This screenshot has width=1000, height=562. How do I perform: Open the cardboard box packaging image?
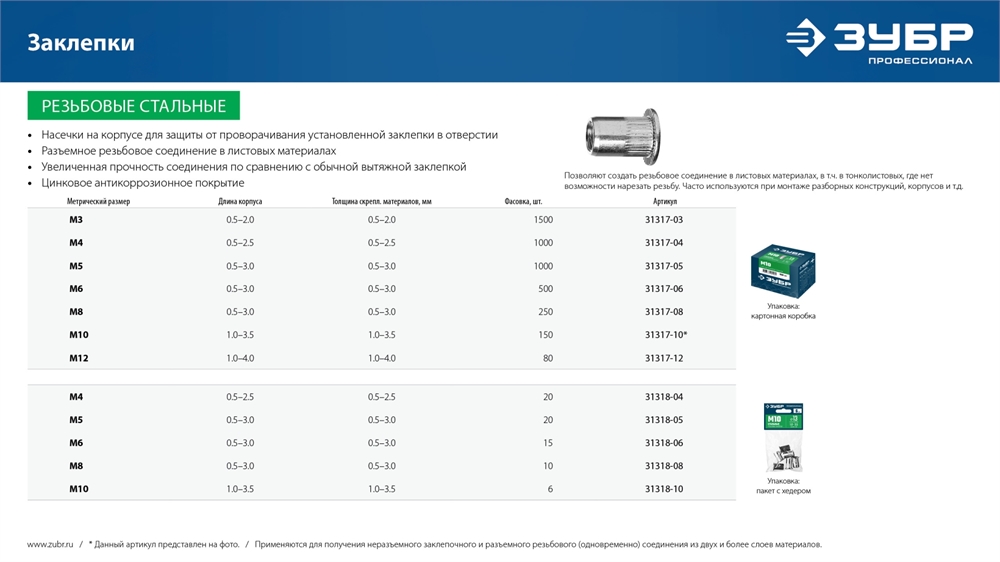784,269
